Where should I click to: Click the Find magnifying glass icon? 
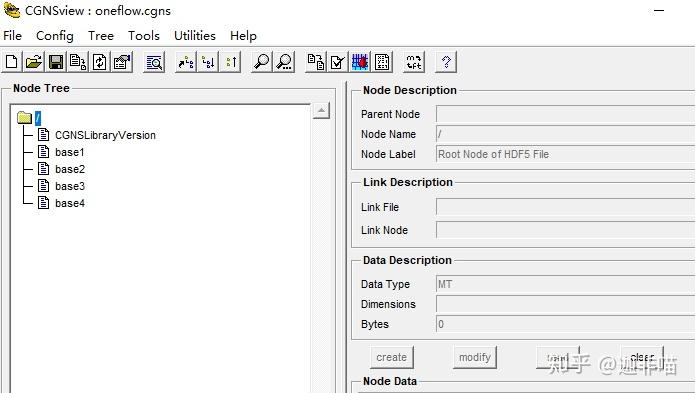(262, 62)
